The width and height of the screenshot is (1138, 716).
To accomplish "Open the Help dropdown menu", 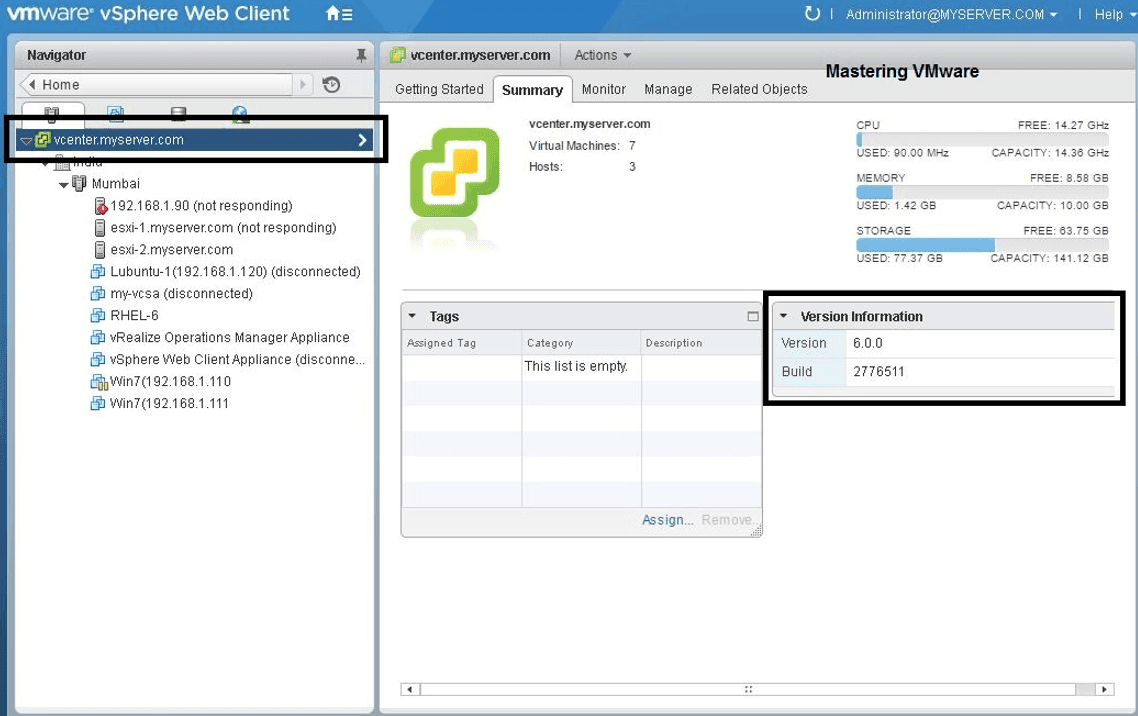I will [x=1114, y=15].
